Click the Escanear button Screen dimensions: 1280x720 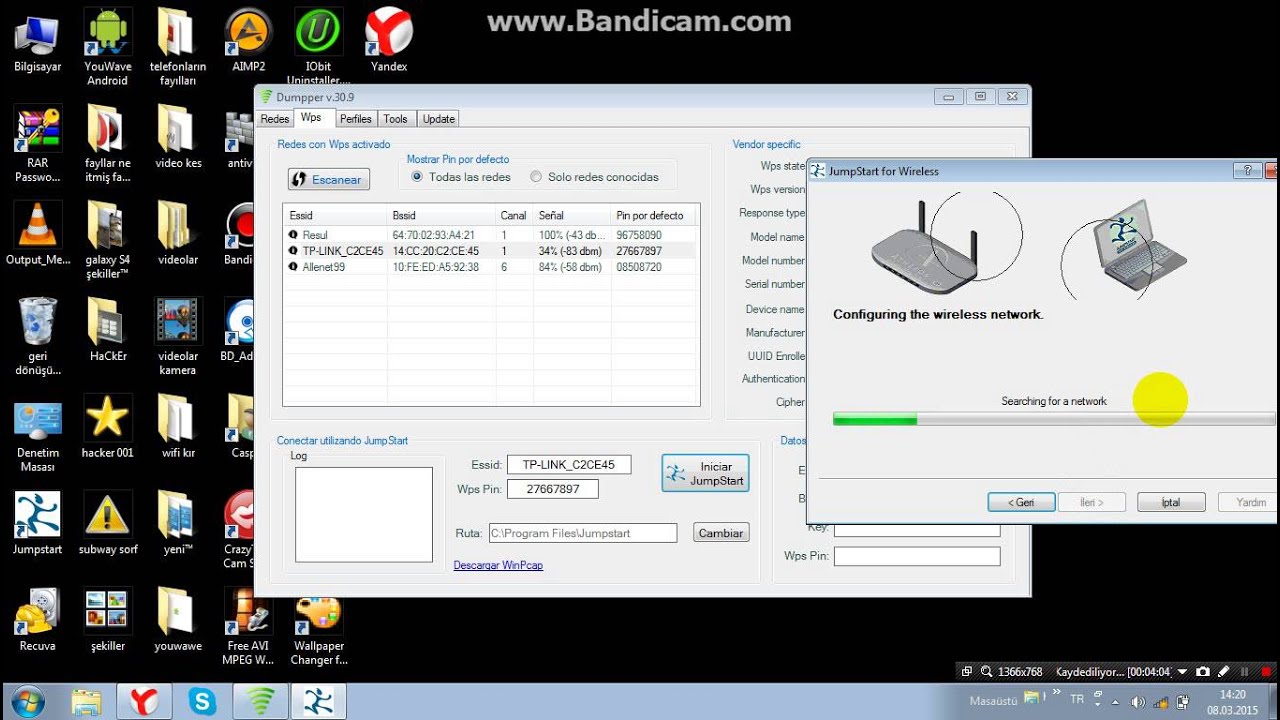[x=328, y=179]
